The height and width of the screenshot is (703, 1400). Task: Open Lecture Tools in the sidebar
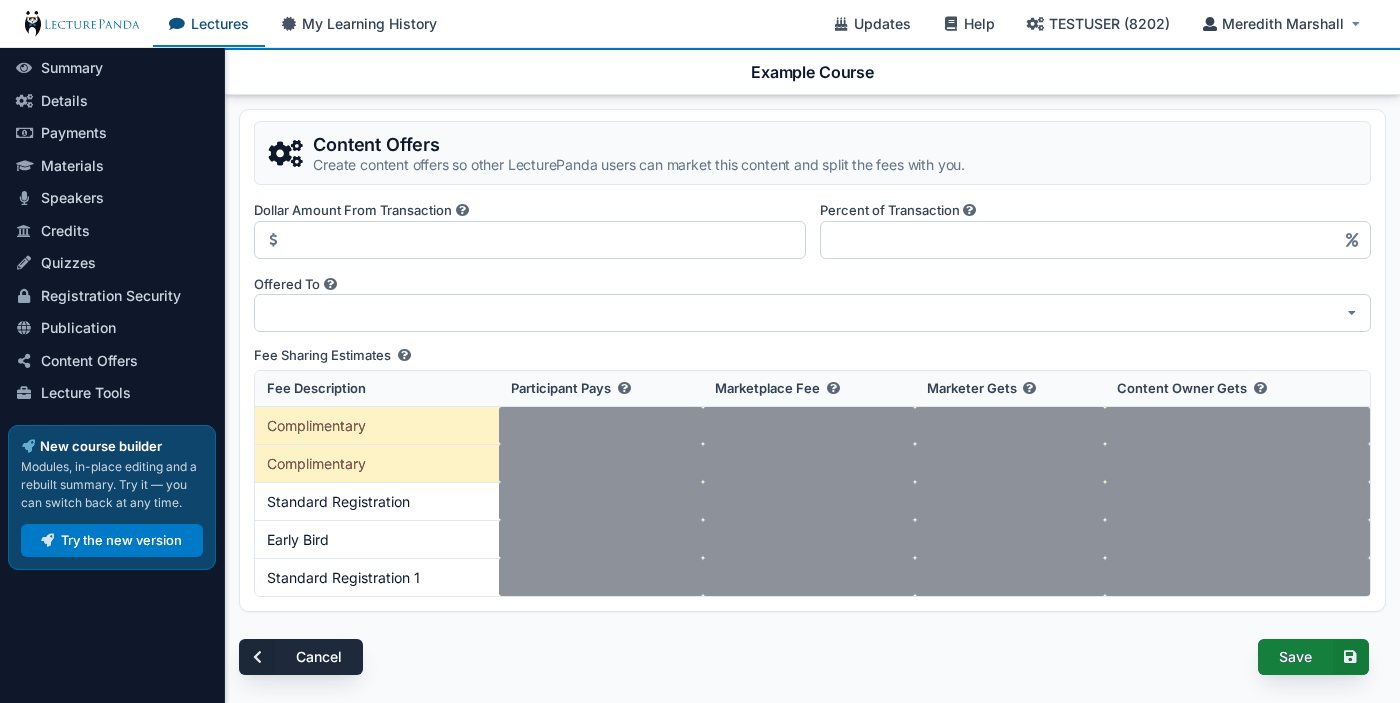tap(112, 393)
